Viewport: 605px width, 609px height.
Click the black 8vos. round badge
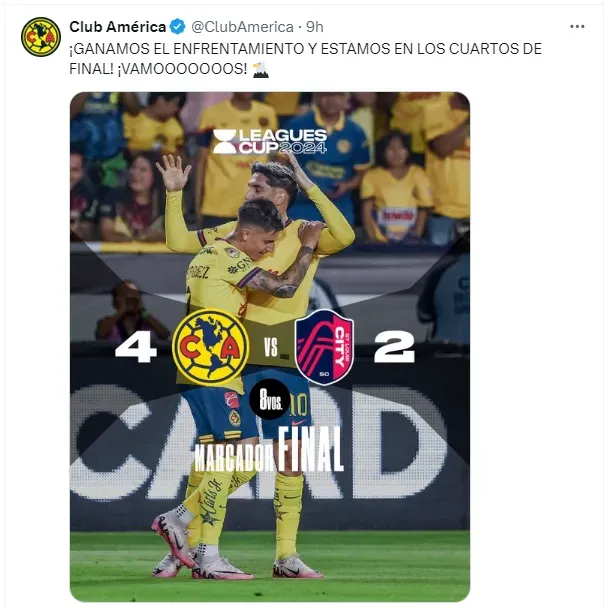pyautogui.click(x=270, y=399)
